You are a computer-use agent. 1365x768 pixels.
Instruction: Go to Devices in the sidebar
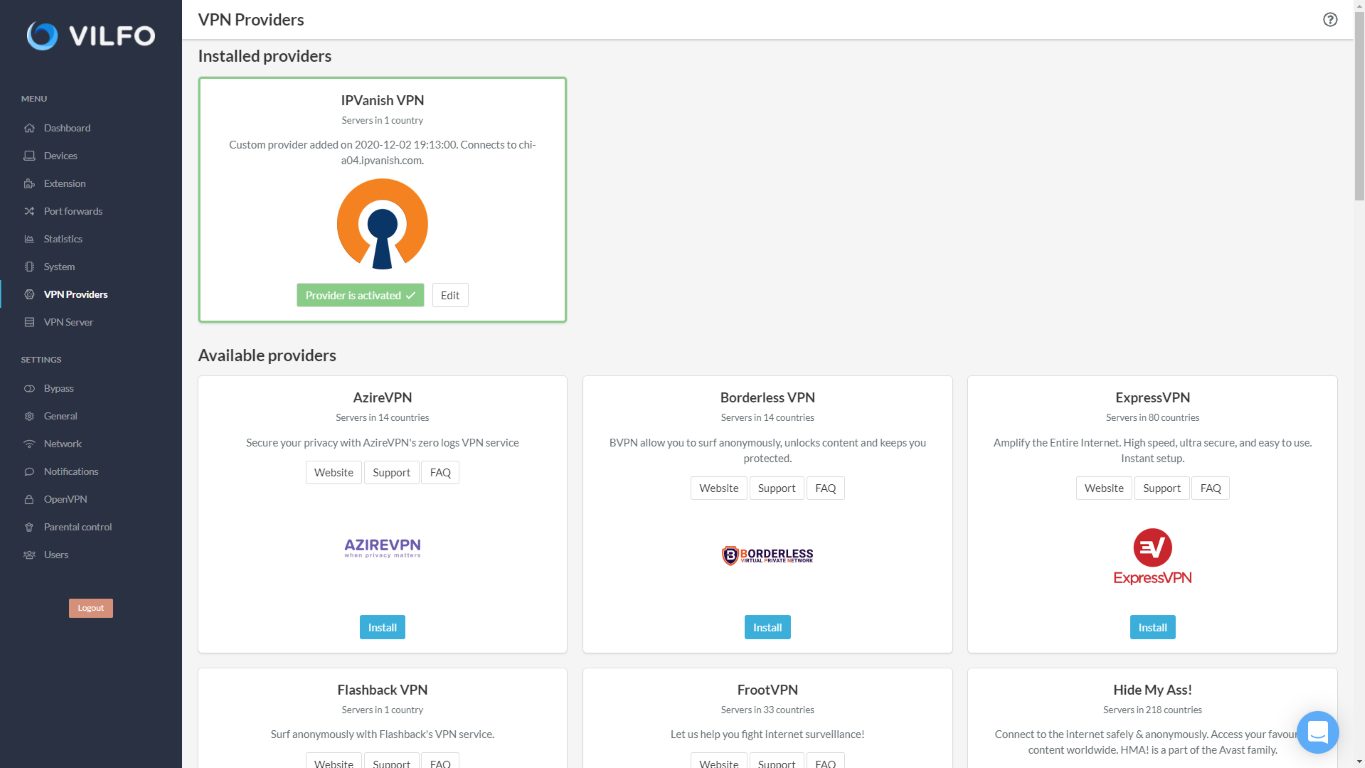[x=60, y=156]
